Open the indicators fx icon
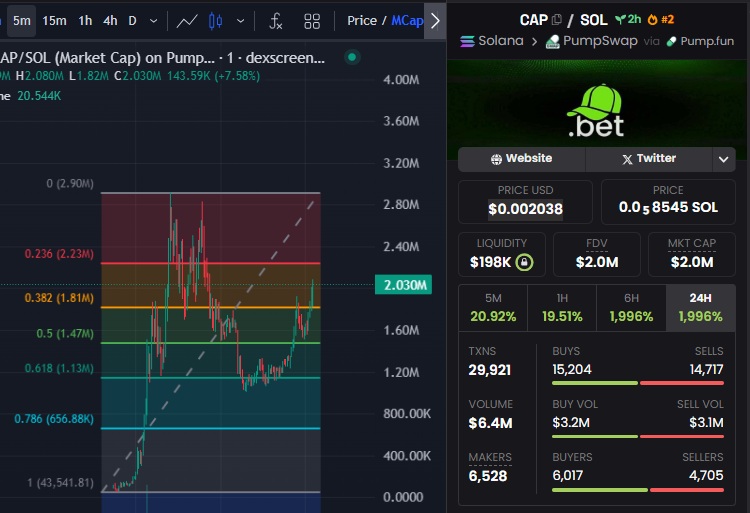 [276, 21]
